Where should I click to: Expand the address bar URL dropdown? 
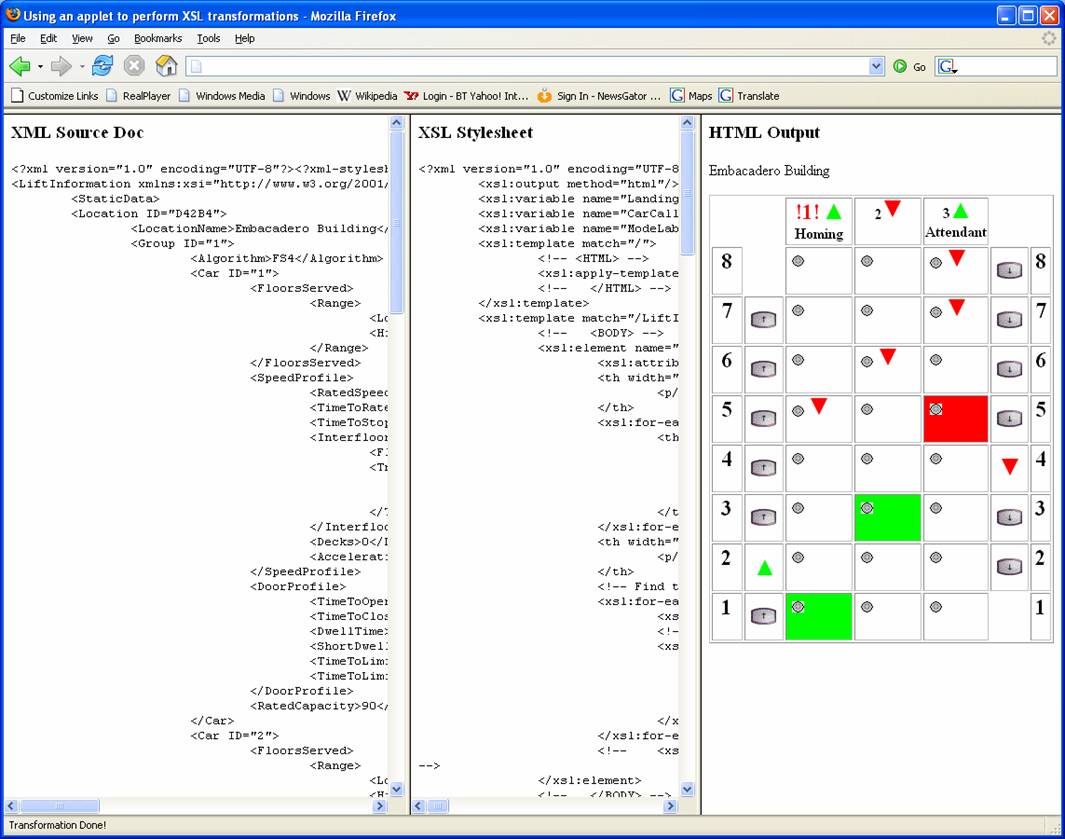[876, 66]
